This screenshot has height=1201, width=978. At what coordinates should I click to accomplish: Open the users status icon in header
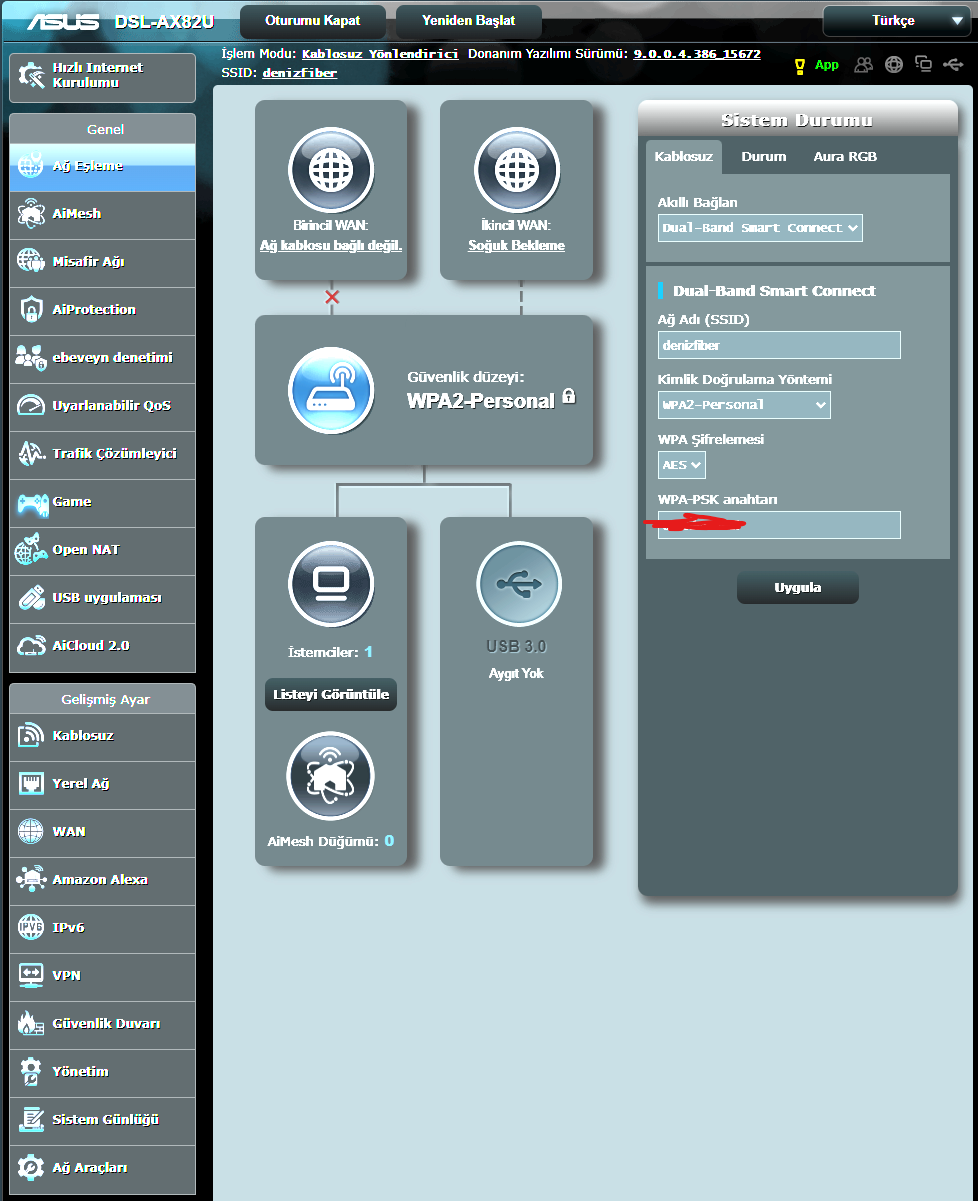tap(864, 65)
